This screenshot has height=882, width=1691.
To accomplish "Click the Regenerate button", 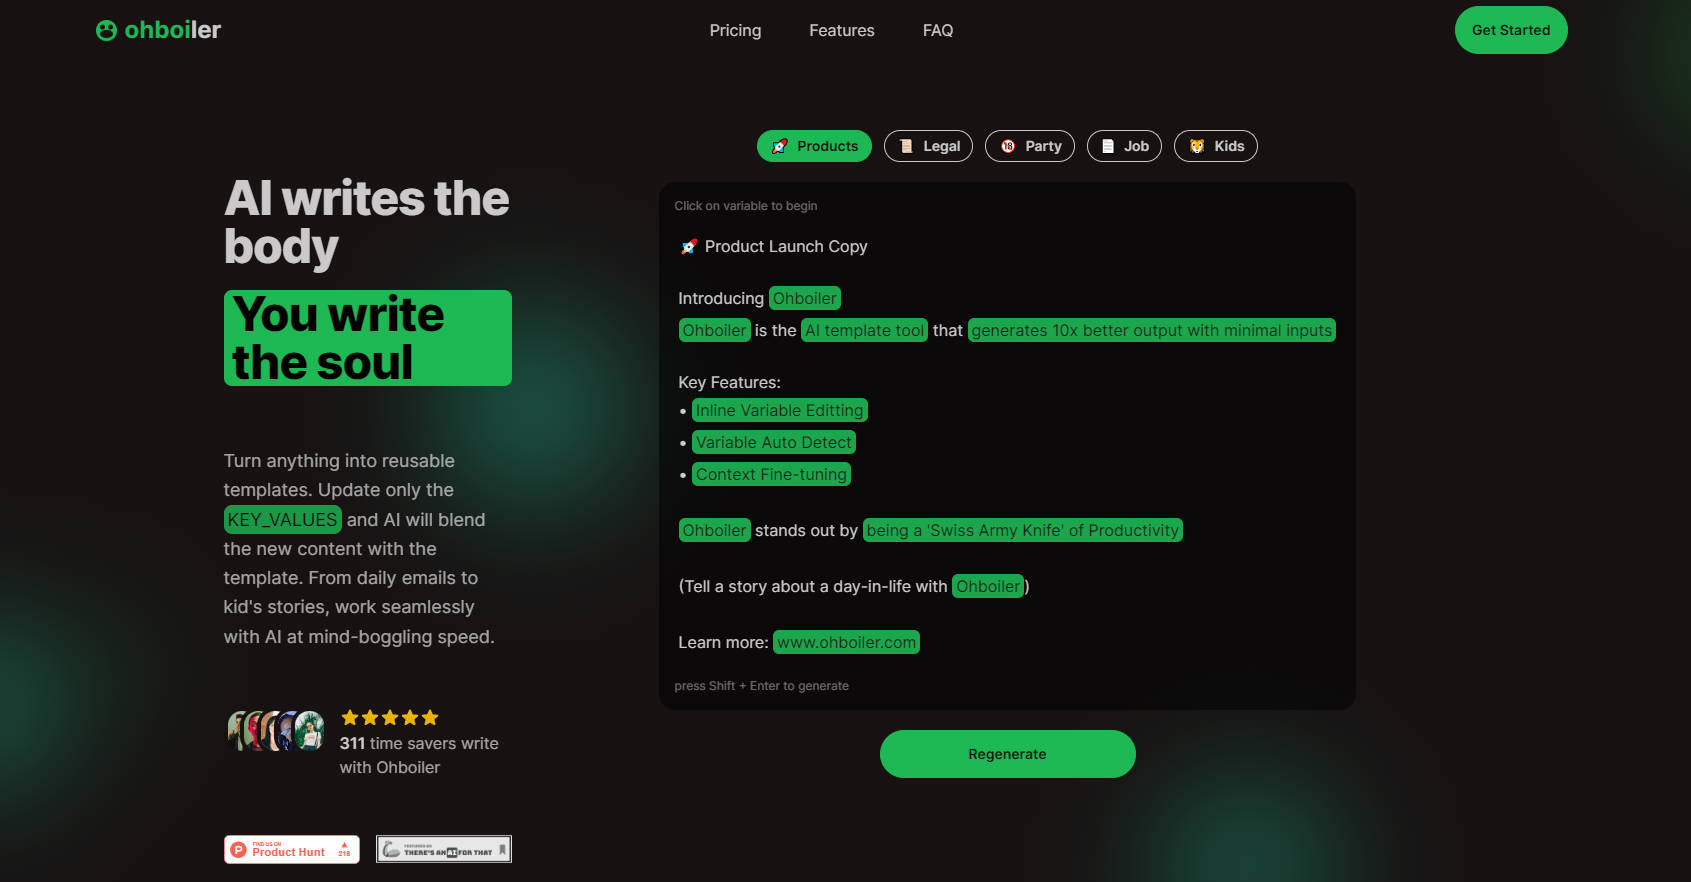I will [1008, 754].
